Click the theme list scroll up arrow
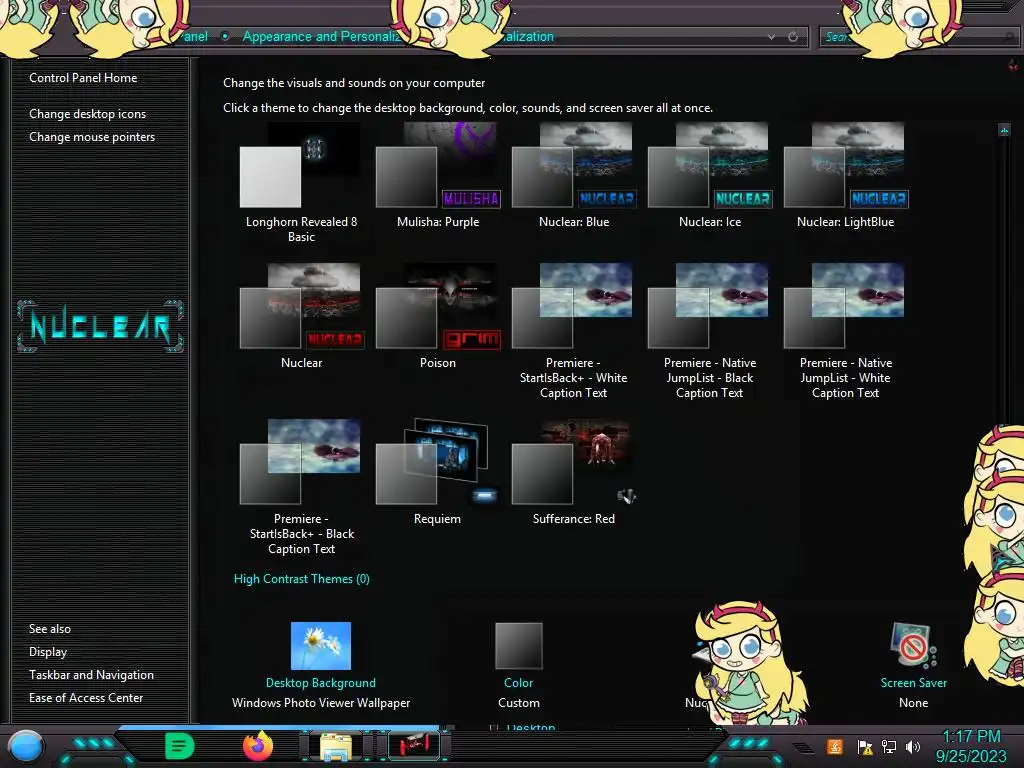 (1004, 130)
